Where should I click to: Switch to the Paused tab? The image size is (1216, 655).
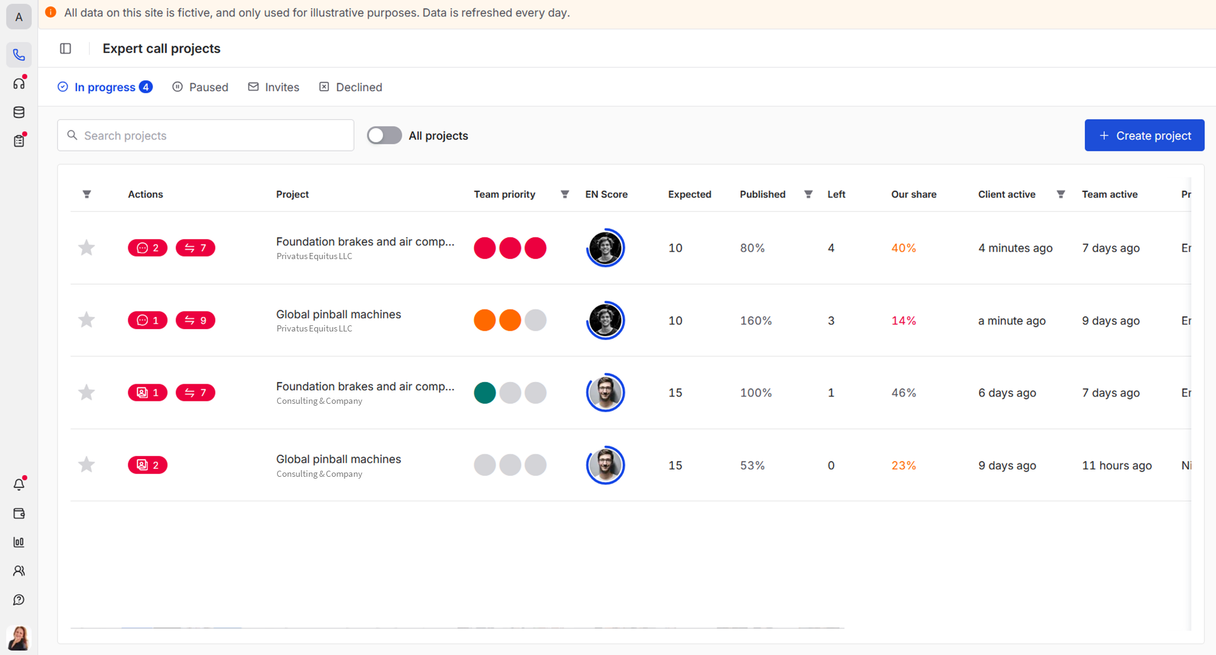pos(200,87)
